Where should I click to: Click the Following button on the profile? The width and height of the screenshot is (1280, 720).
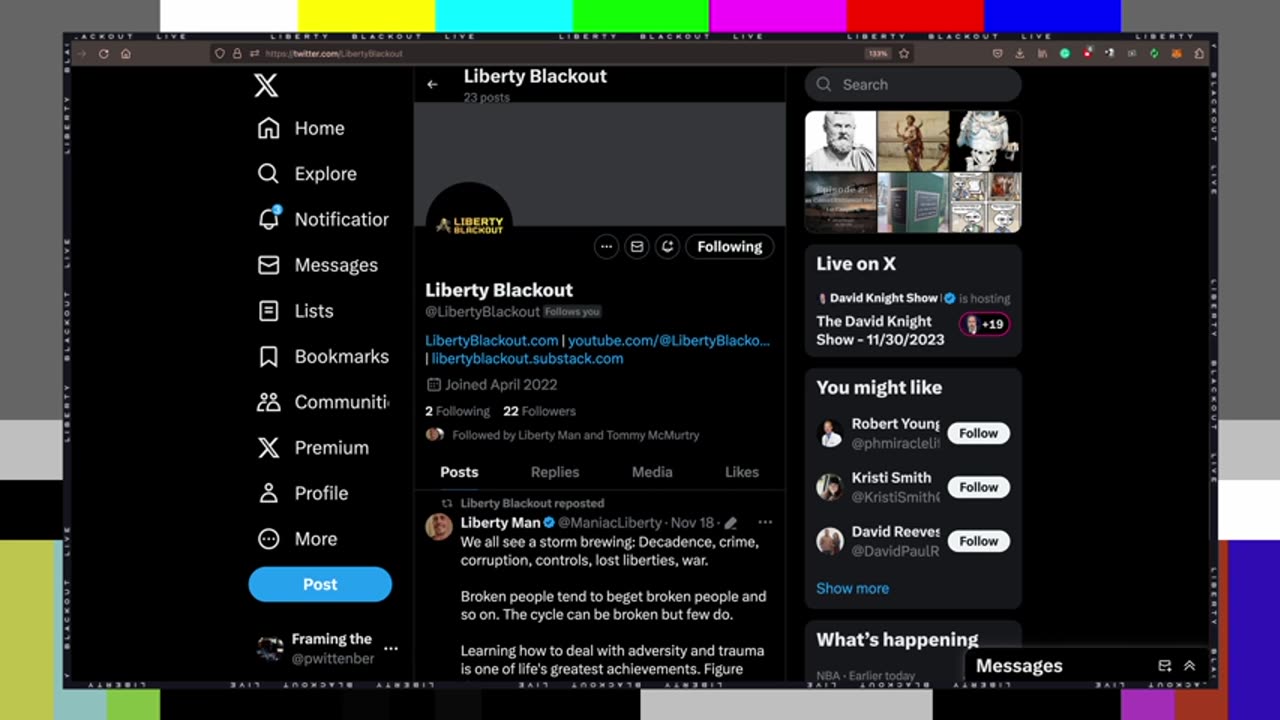[x=730, y=247]
